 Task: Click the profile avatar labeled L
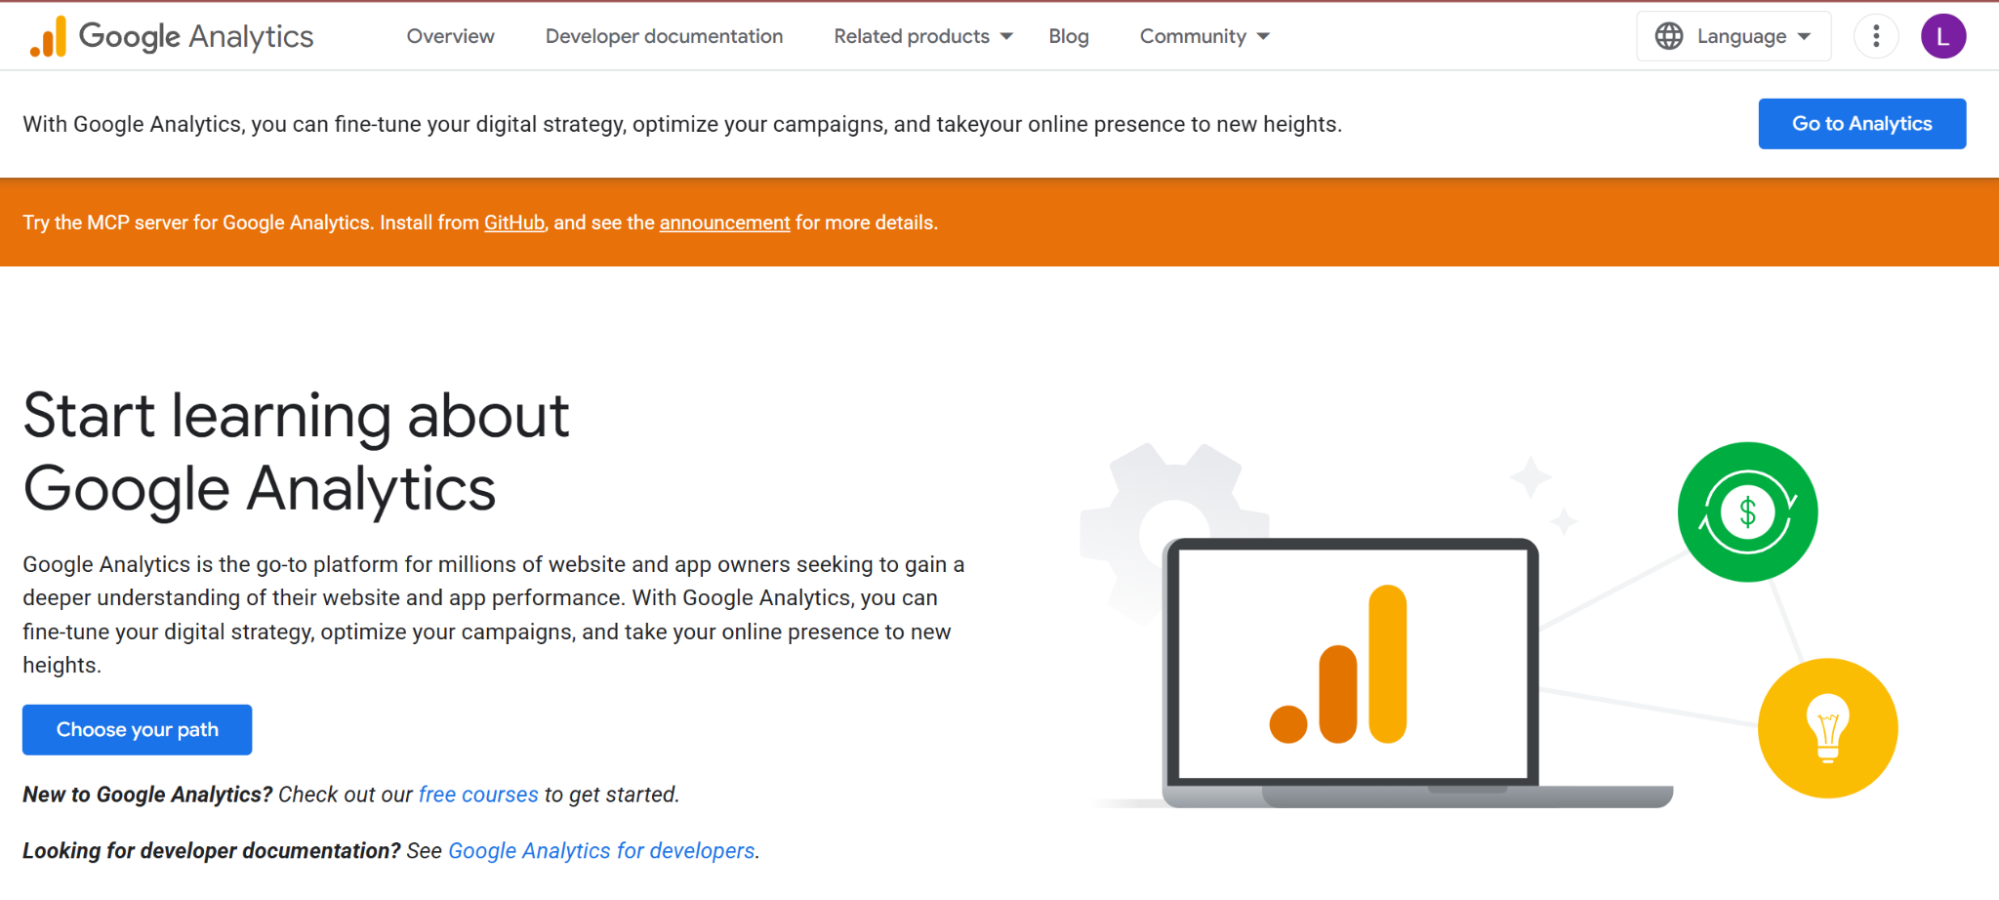pyautogui.click(x=1943, y=36)
